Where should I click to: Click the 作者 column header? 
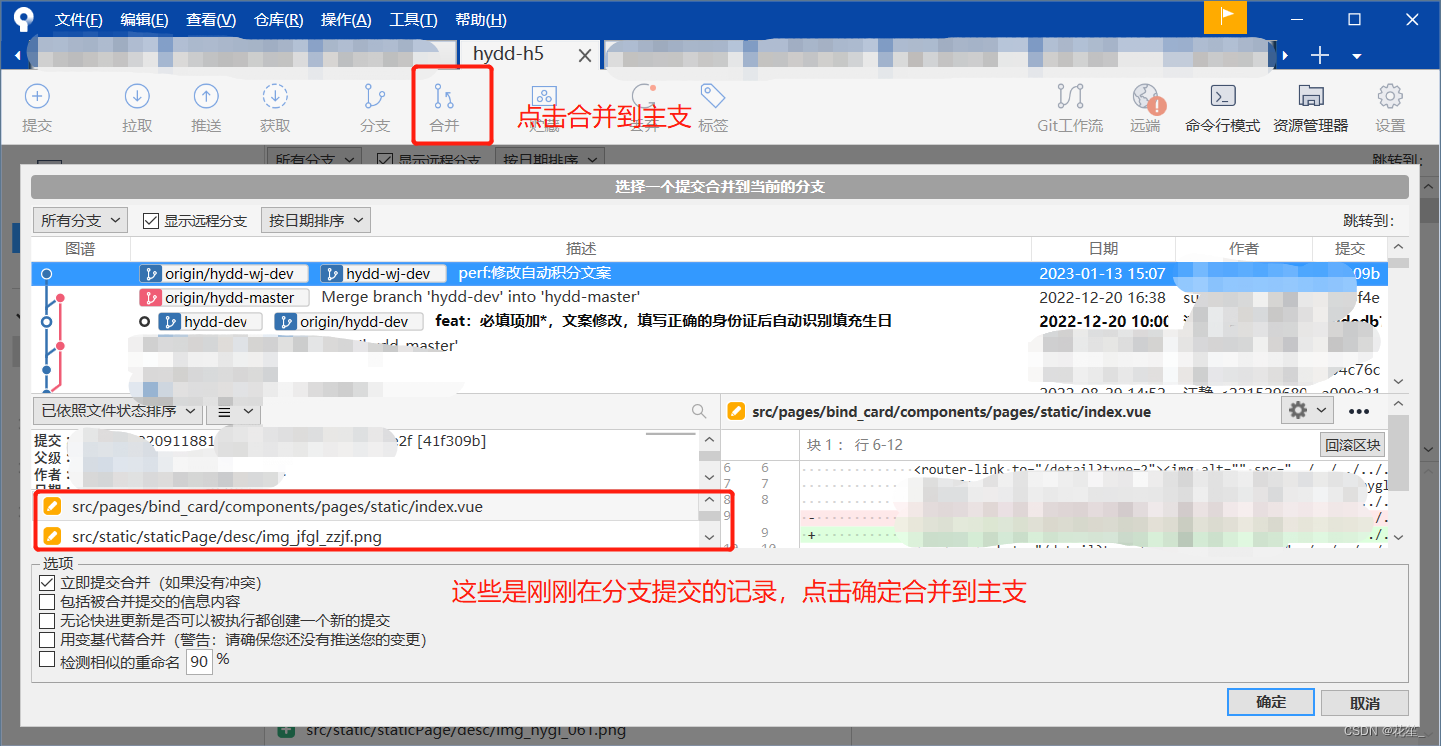[1244, 248]
